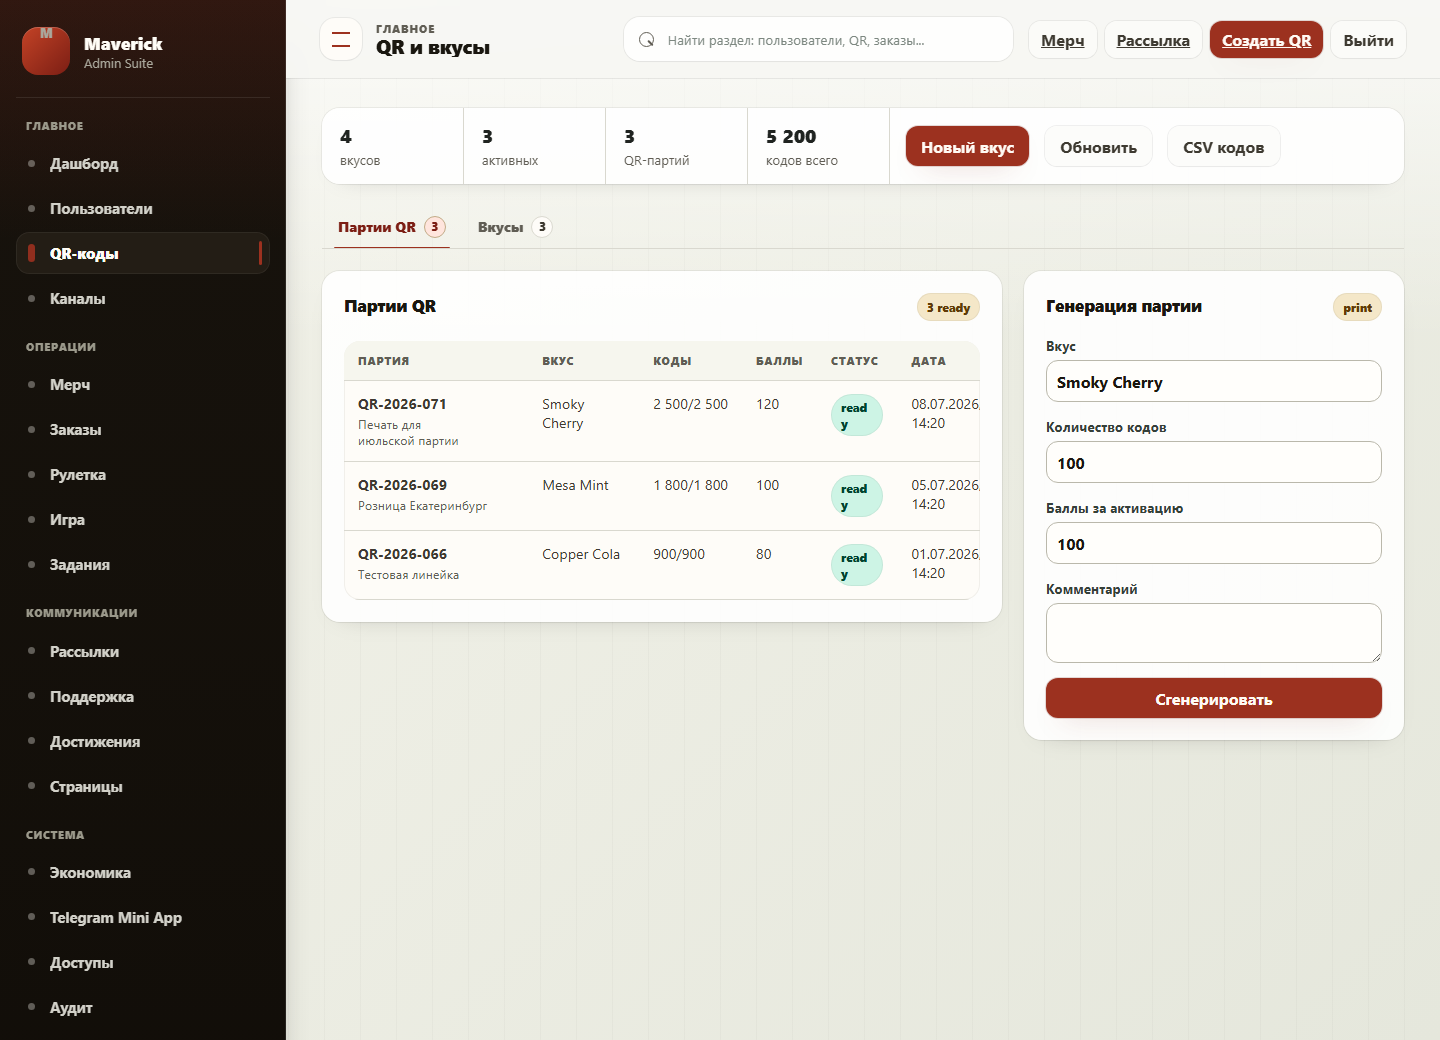Click the 900/900 codes cell
The image size is (1440, 1040).
coord(679,554)
